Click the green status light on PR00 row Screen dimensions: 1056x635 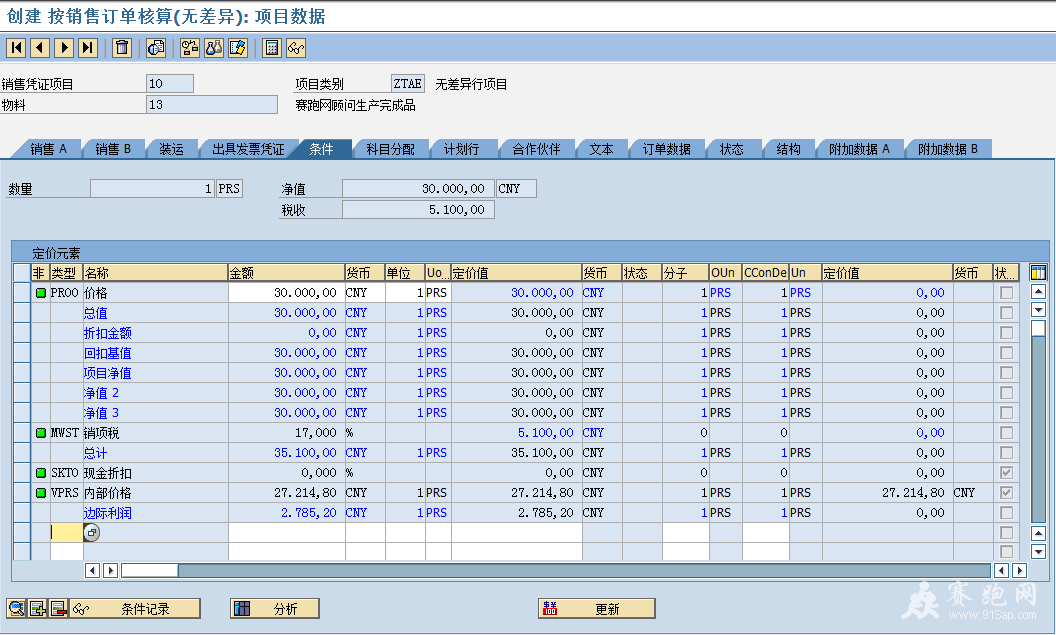(40, 293)
